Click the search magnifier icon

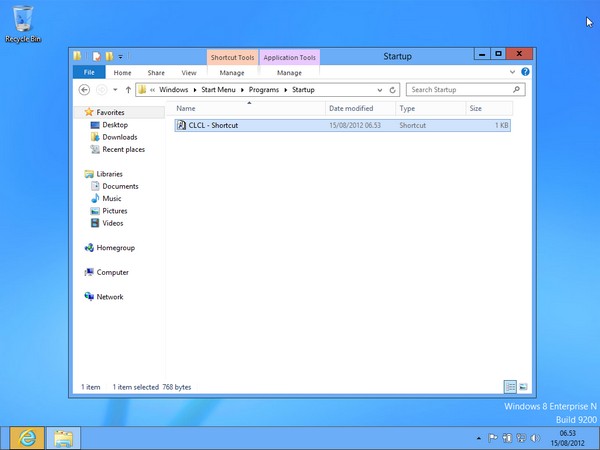coord(517,90)
